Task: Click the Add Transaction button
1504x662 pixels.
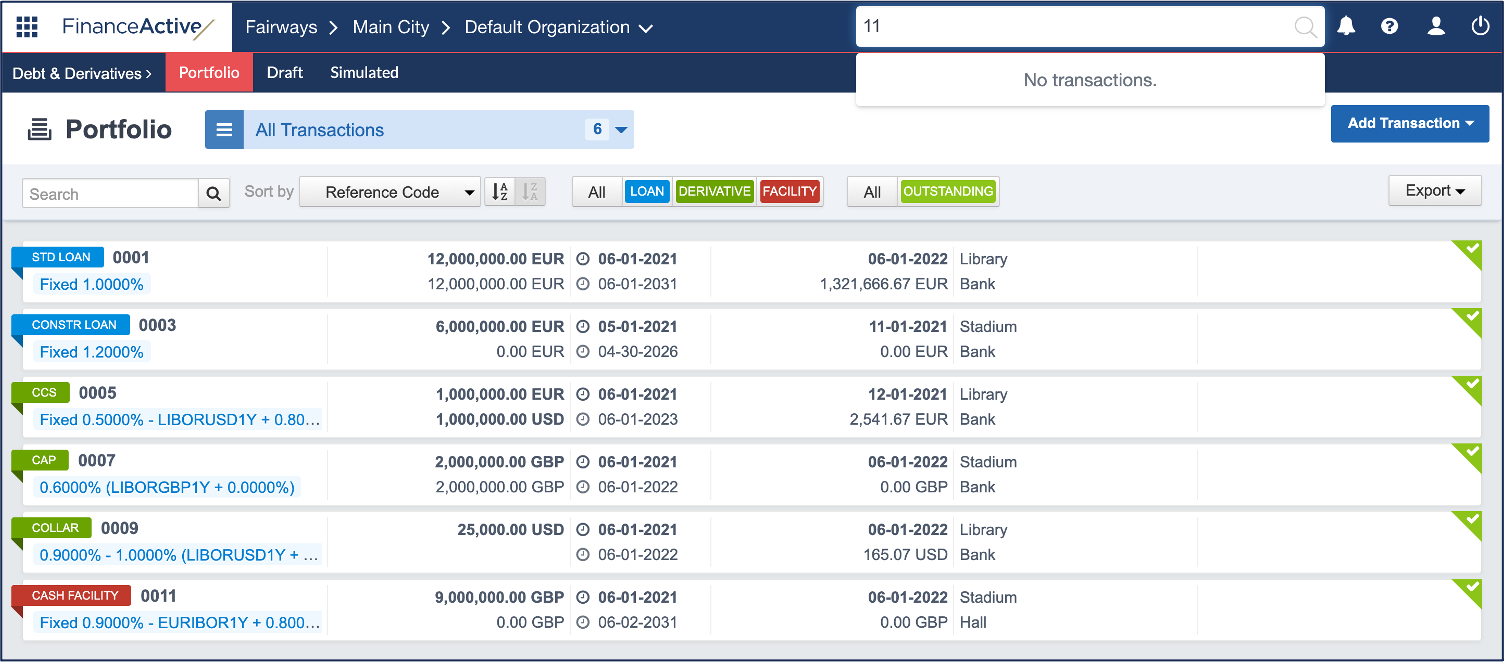Action: click(x=1409, y=123)
